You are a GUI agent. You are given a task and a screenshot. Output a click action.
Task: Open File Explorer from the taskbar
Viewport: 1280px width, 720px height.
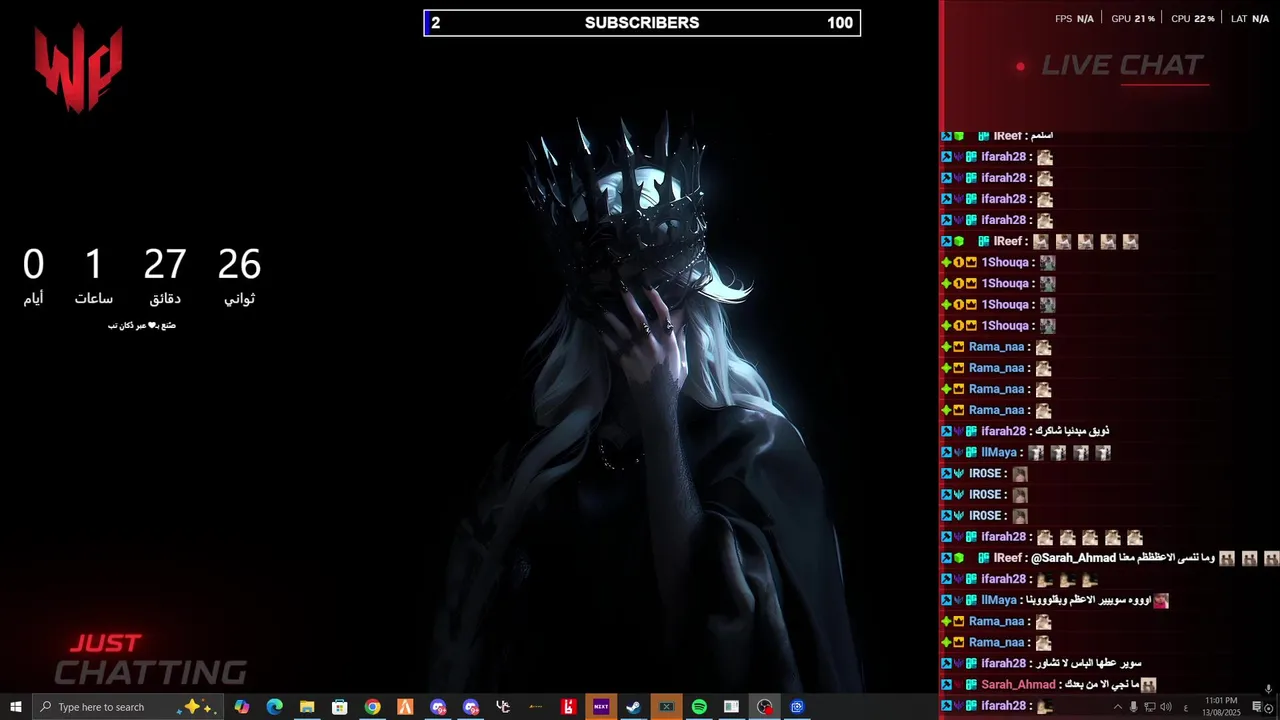coord(307,707)
